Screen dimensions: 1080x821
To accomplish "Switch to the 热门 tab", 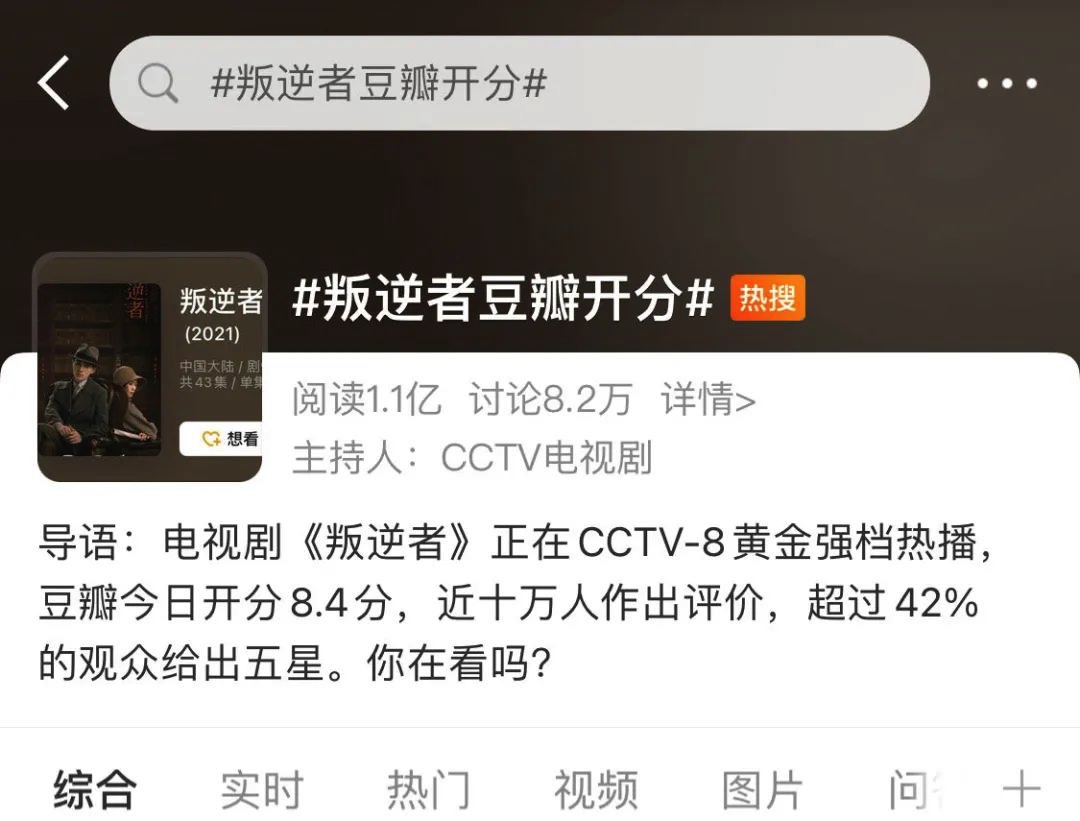I will (x=428, y=789).
